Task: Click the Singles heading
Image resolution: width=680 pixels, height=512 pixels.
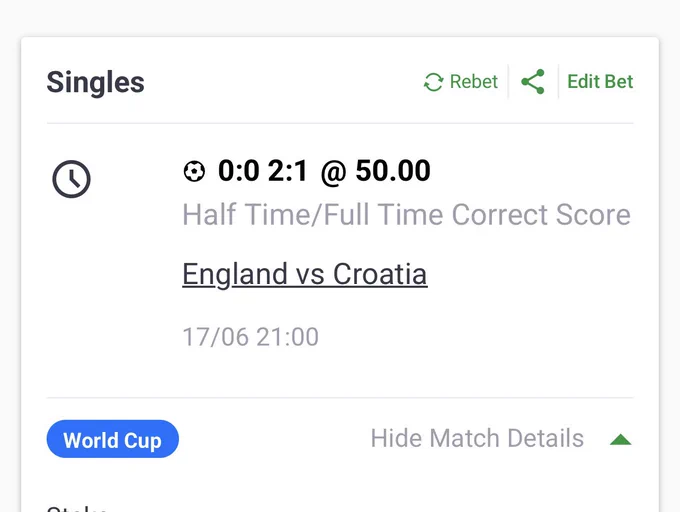Action: 95,82
